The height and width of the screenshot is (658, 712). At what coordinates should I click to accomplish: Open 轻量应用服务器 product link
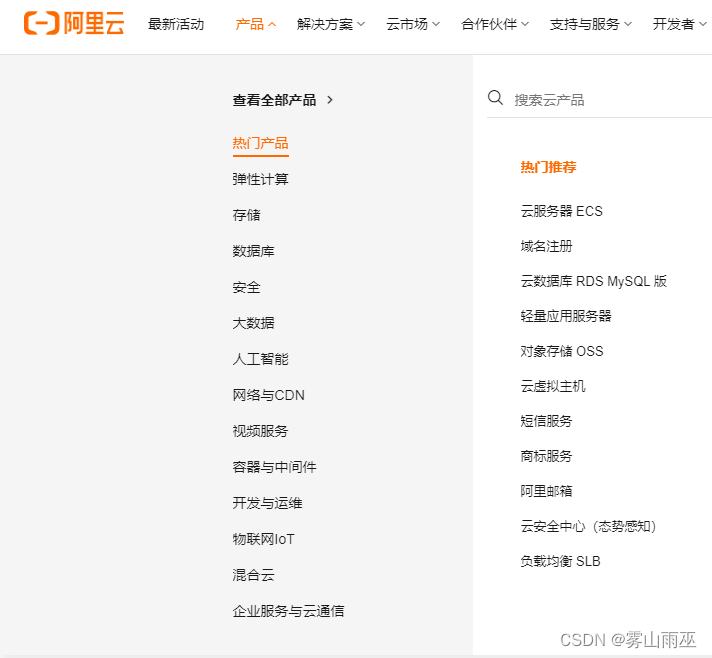click(566, 316)
